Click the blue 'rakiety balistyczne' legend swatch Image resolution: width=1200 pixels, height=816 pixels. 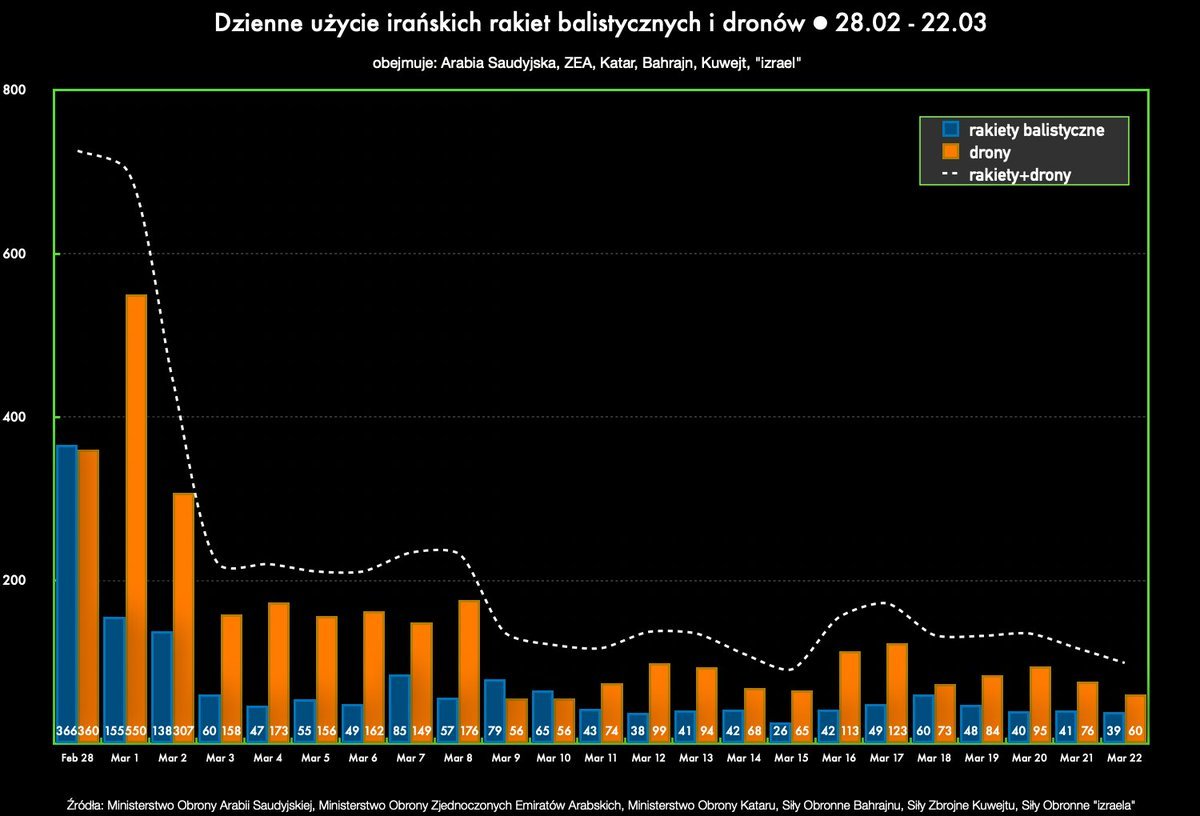pos(950,129)
